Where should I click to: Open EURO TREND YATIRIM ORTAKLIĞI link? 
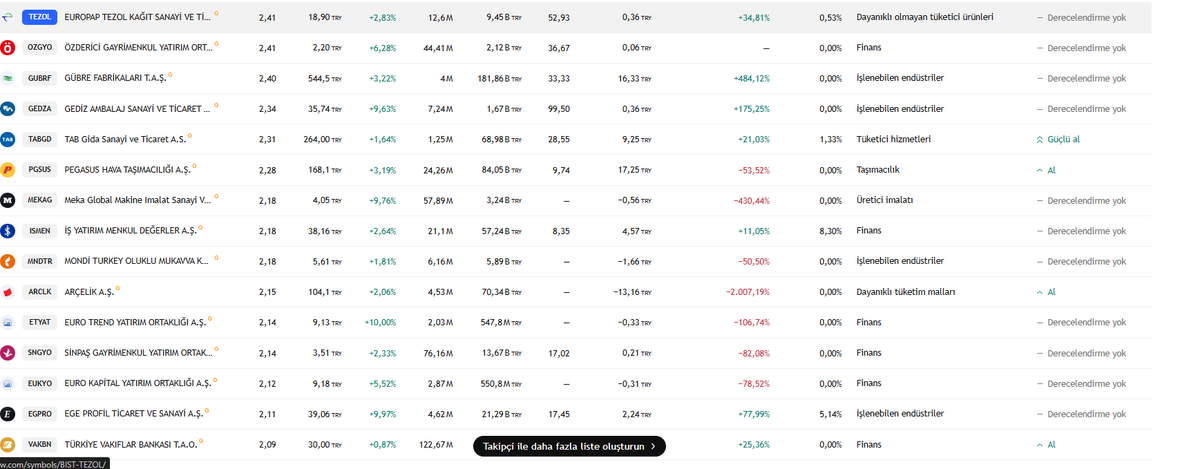[136, 322]
